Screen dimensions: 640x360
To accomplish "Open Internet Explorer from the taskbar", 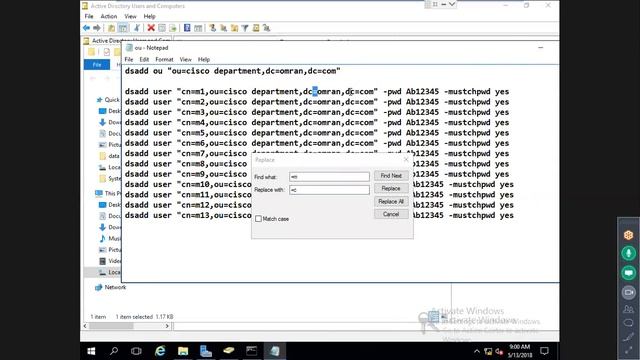I will [160, 351].
